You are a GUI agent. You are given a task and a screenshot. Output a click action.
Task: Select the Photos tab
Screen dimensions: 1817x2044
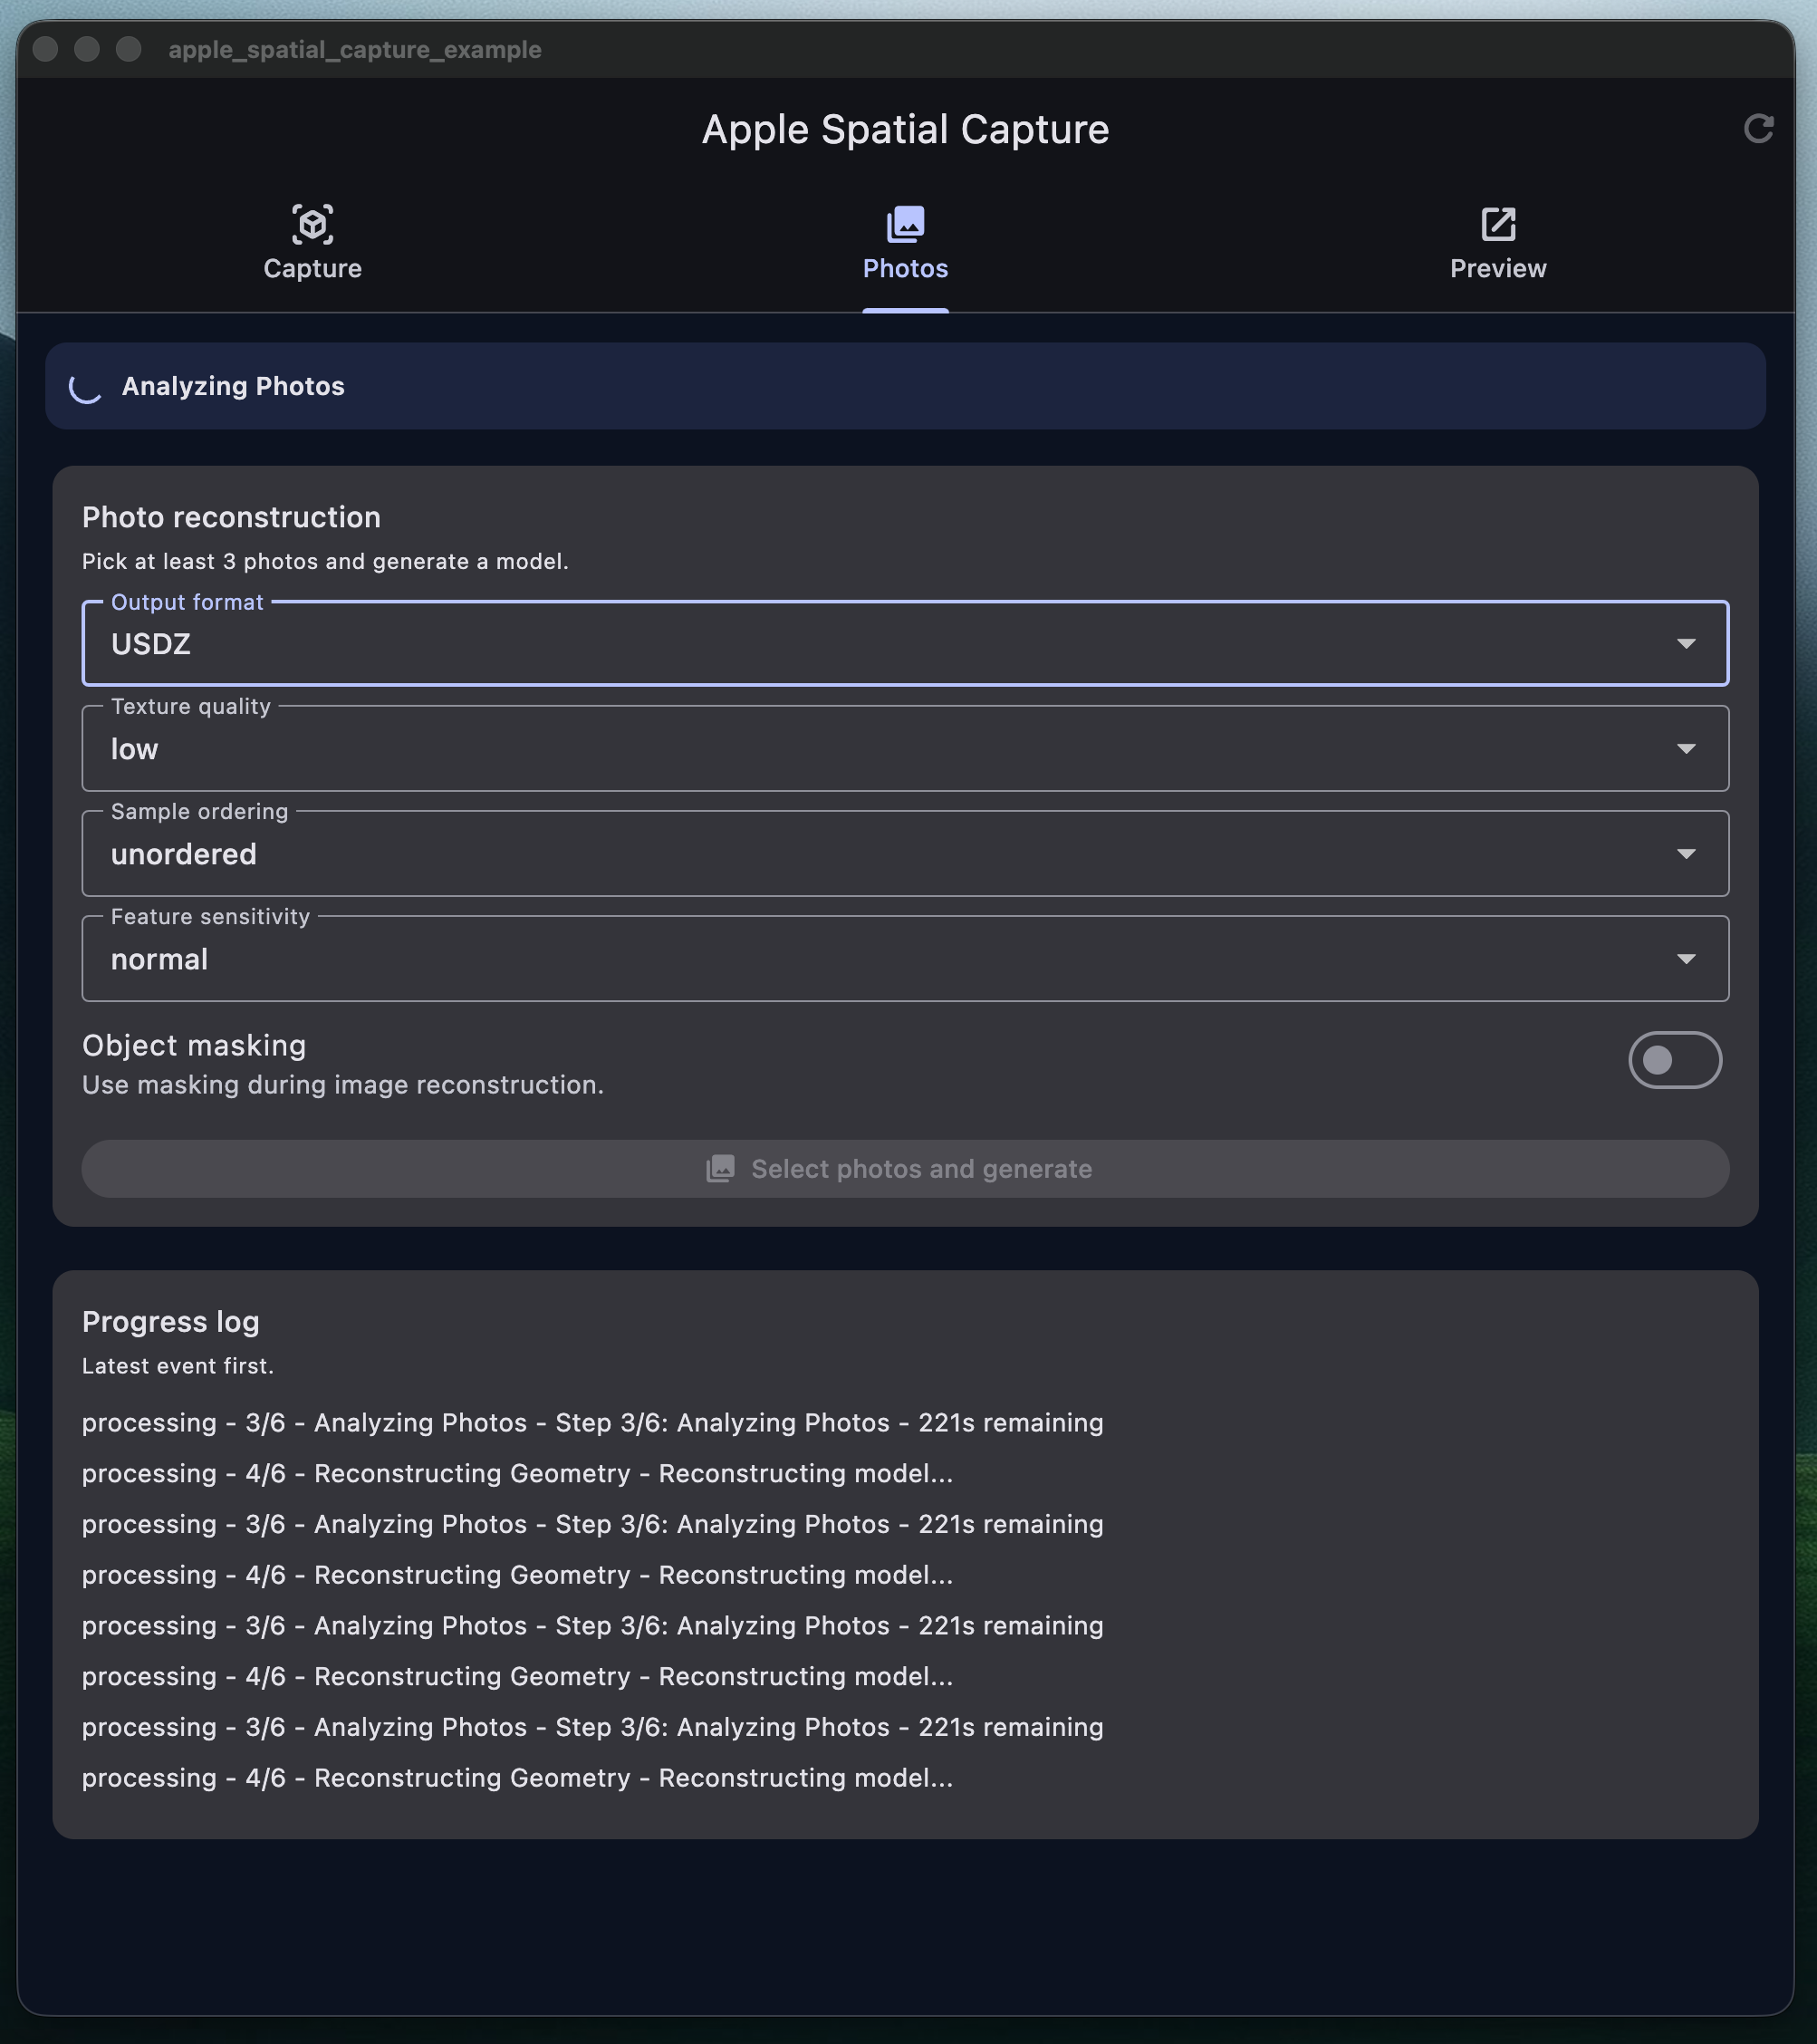tap(905, 243)
